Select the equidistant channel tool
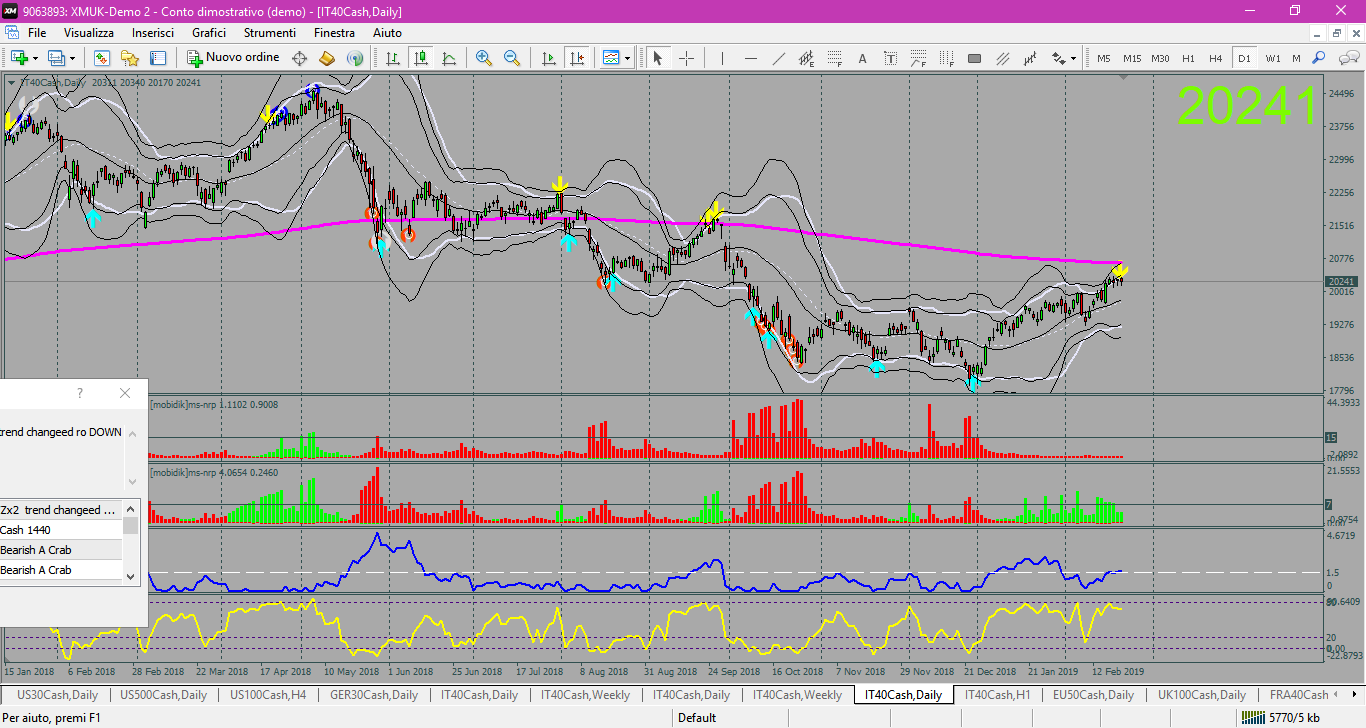1366x728 pixels. [806, 58]
